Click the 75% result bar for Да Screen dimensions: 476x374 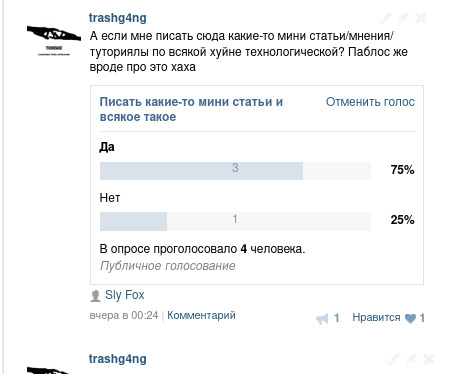tap(235, 171)
